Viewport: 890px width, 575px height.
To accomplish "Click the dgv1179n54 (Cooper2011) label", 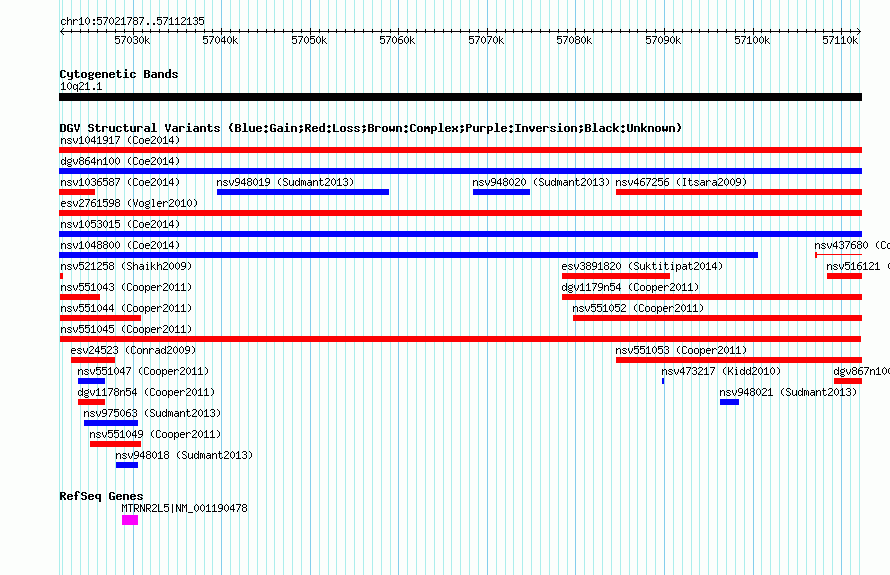I will click(x=630, y=287).
